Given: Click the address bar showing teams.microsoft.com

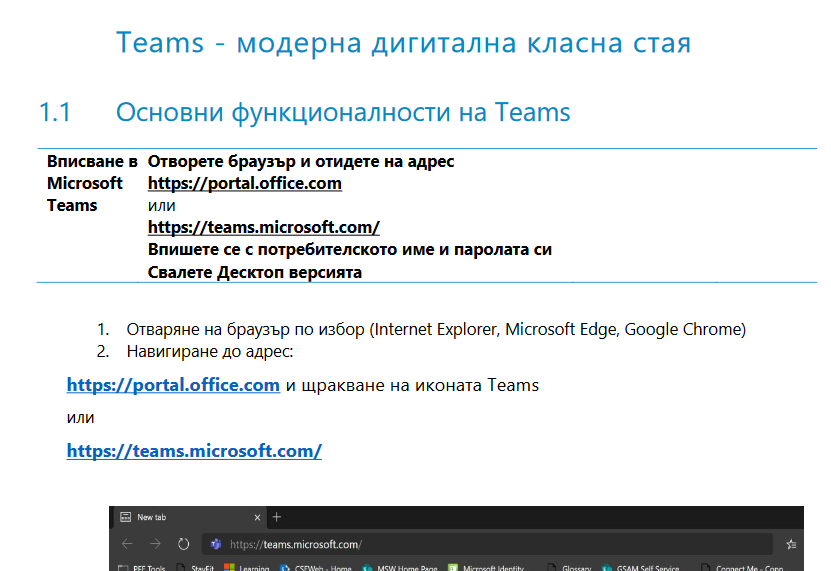Looking at the screenshot, I should click(488, 544).
